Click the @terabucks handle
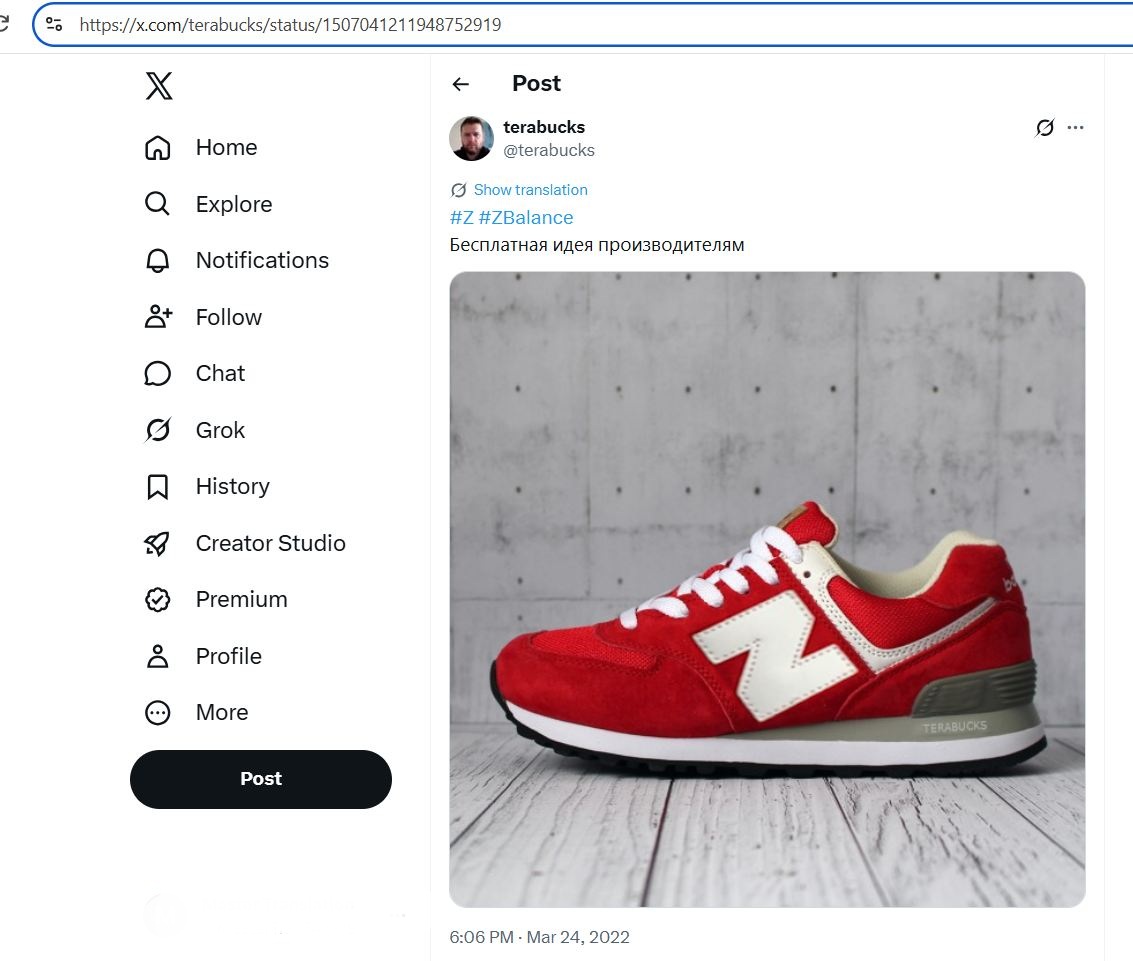This screenshot has width=1133, height=961. 548,150
